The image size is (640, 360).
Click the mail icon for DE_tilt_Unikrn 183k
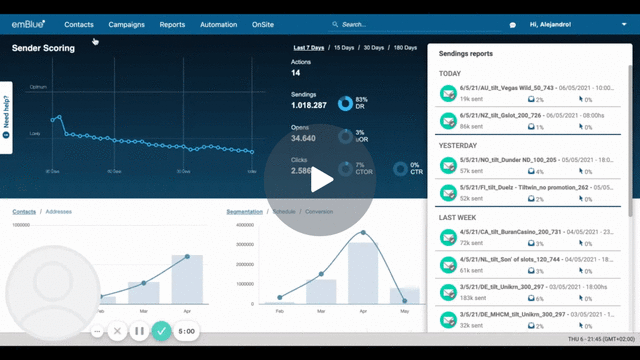pos(448,293)
